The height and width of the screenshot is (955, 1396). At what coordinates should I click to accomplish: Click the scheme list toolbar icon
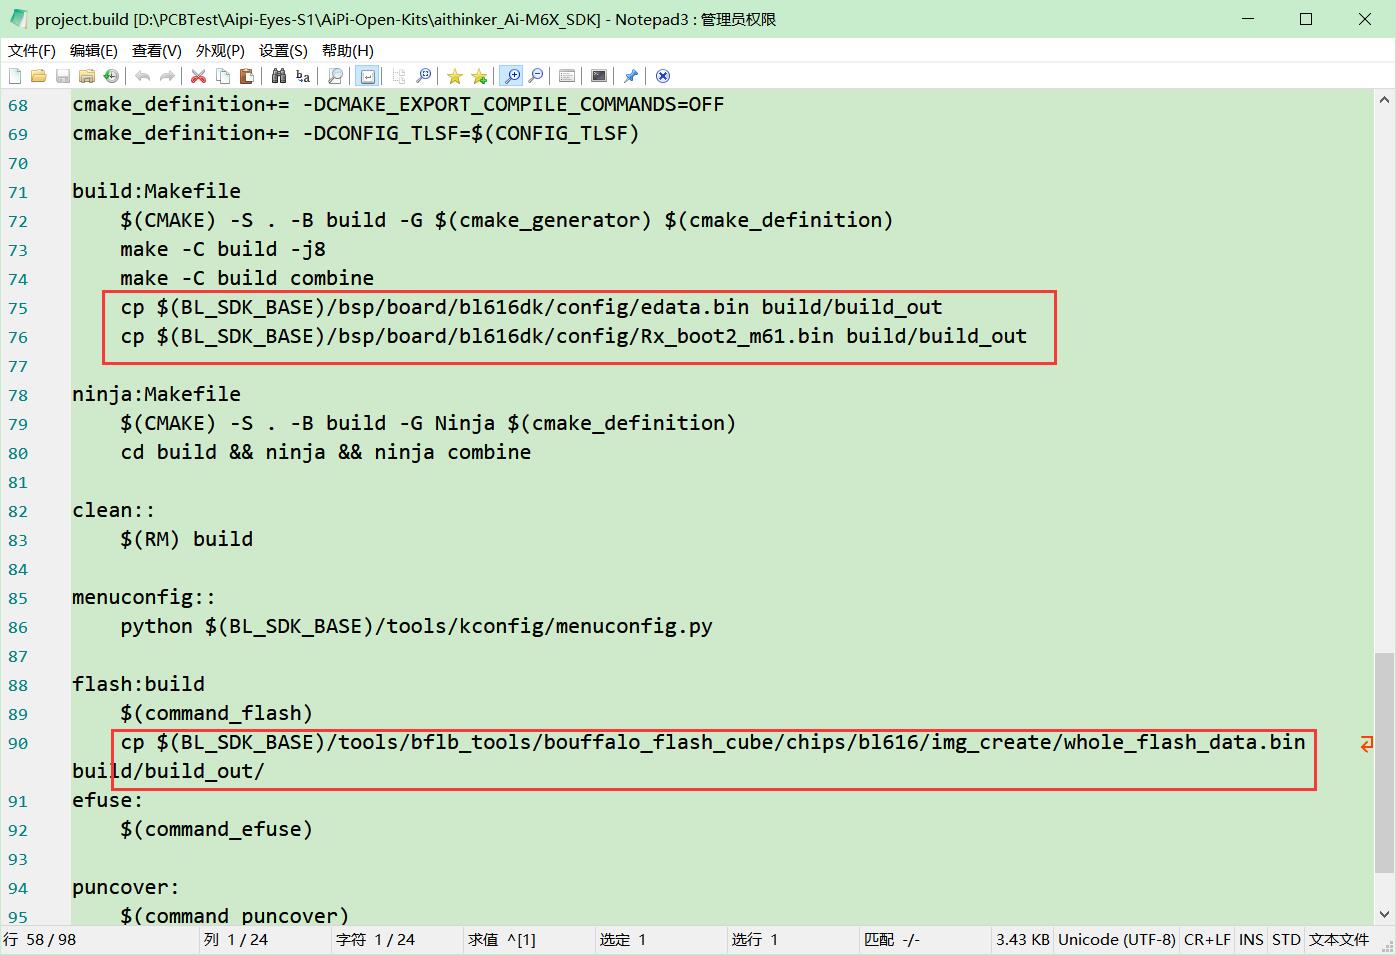567,76
